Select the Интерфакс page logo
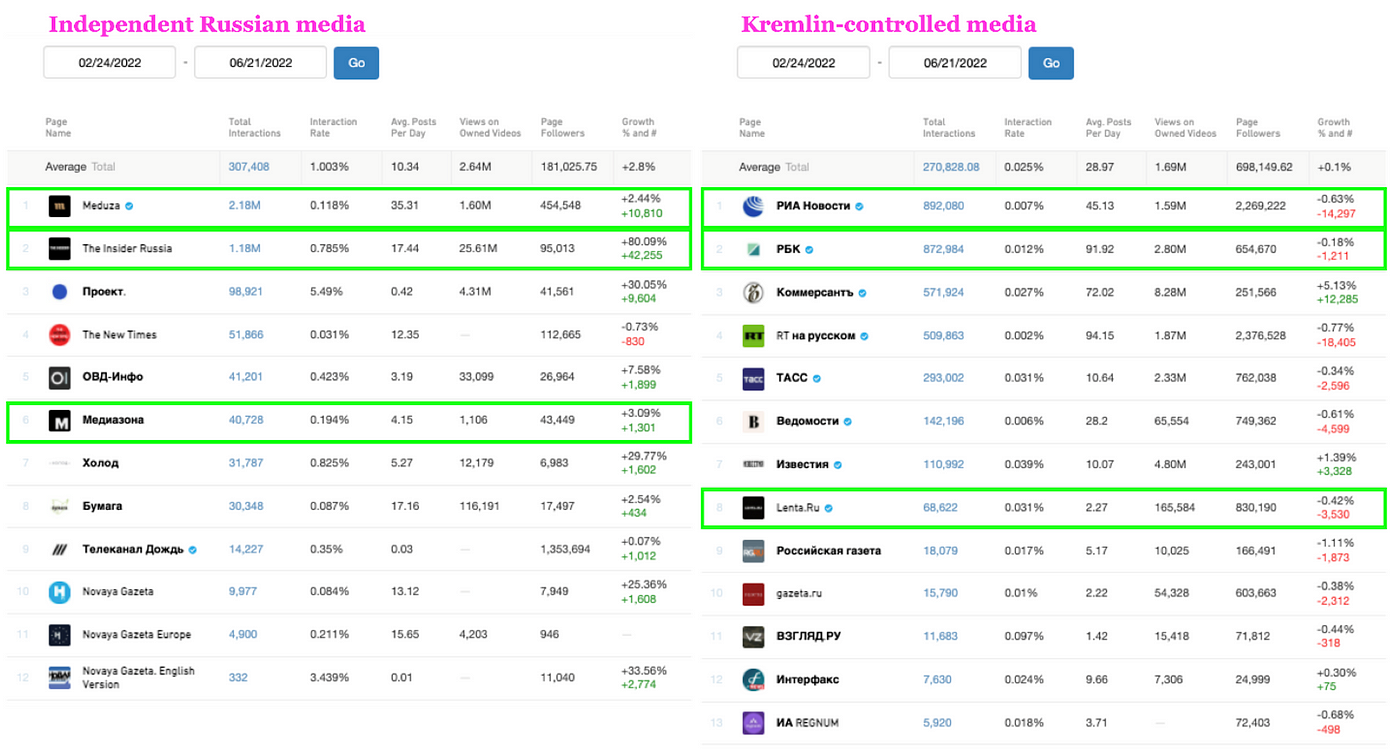 754,680
